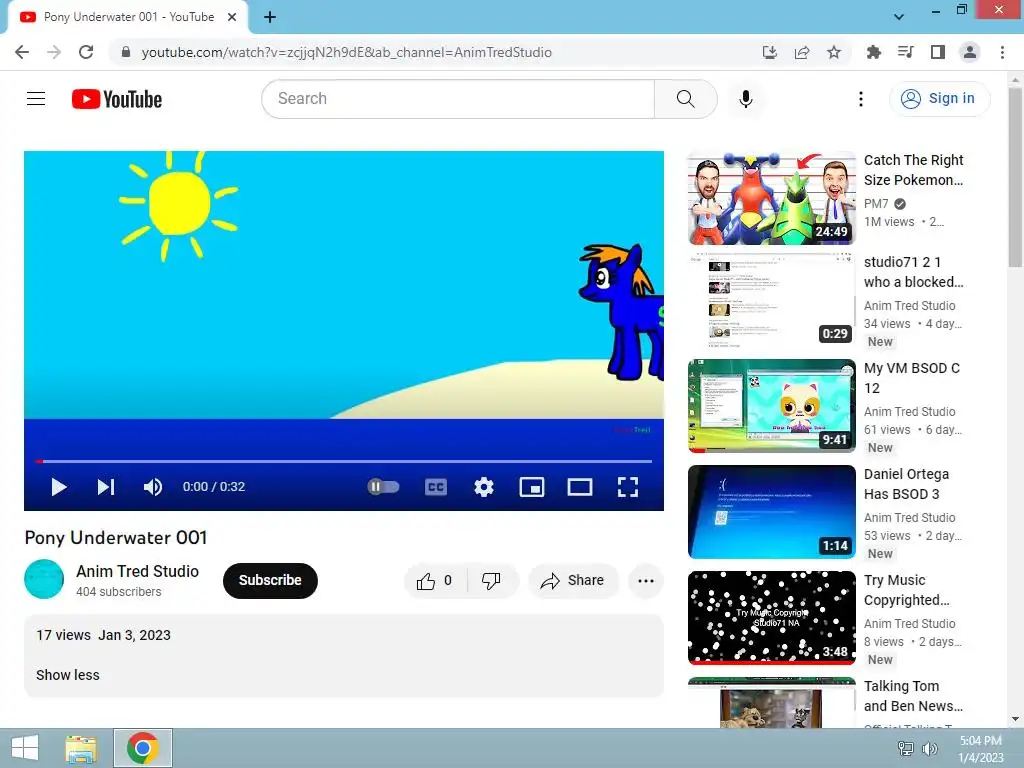The height and width of the screenshot is (768, 1024).
Task: Click the address bar URL
Action: [x=347, y=52]
